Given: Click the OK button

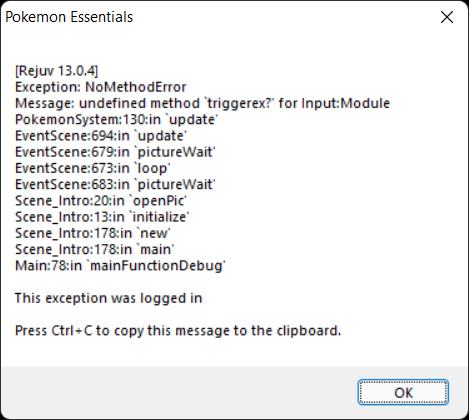Looking at the screenshot, I should (x=403, y=392).
